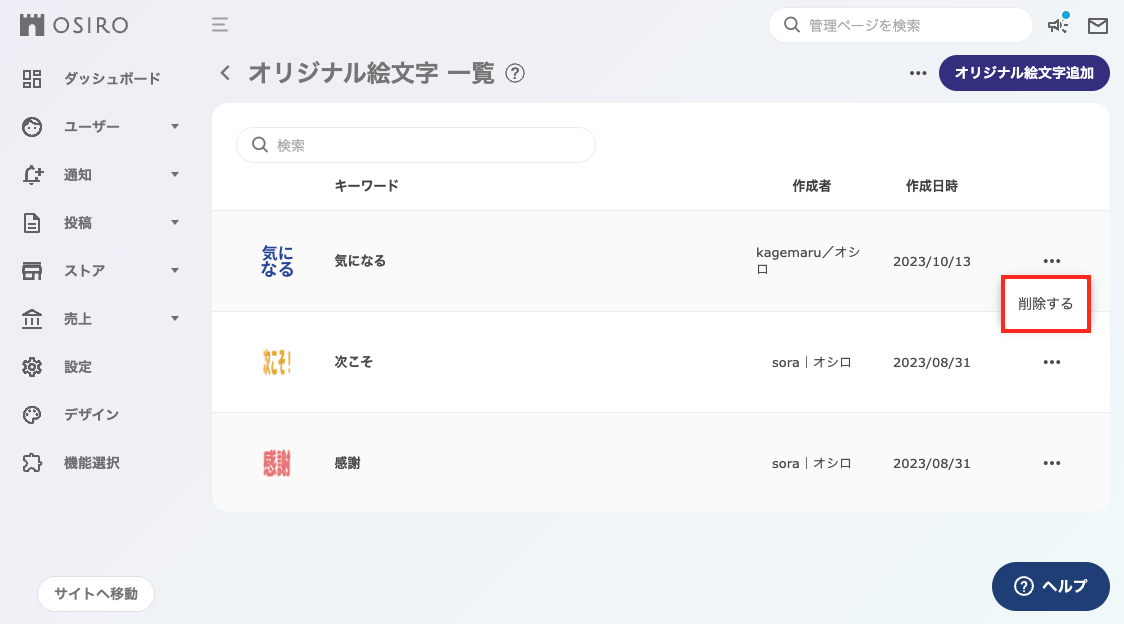Click the オリジナル絵文字追加 button
The height and width of the screenshot is (624, 1124).
1024,73
